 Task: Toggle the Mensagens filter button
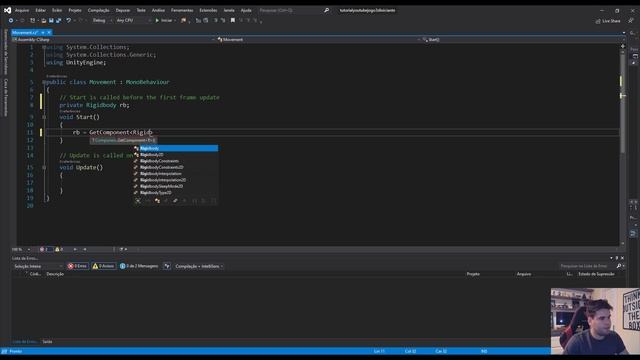tap(139, 266)
